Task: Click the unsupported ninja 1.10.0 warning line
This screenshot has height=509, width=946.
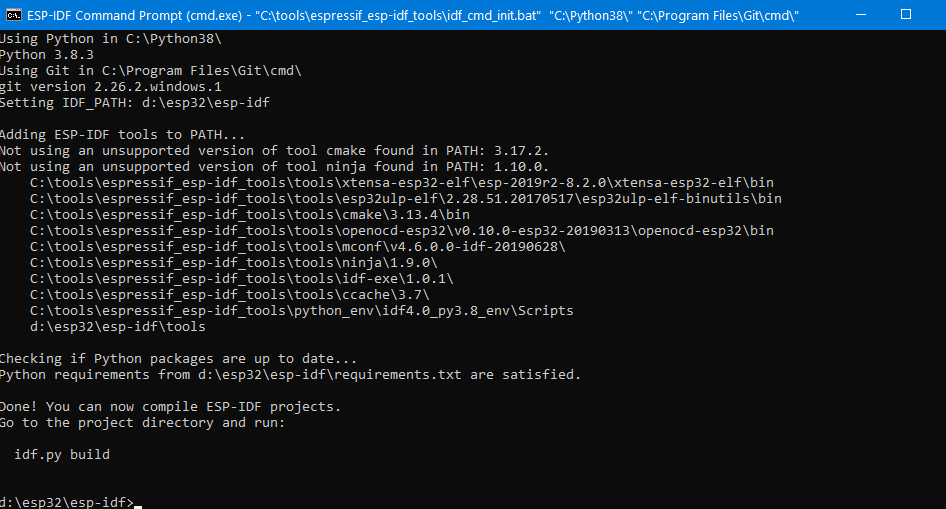Action: (274, 167)
